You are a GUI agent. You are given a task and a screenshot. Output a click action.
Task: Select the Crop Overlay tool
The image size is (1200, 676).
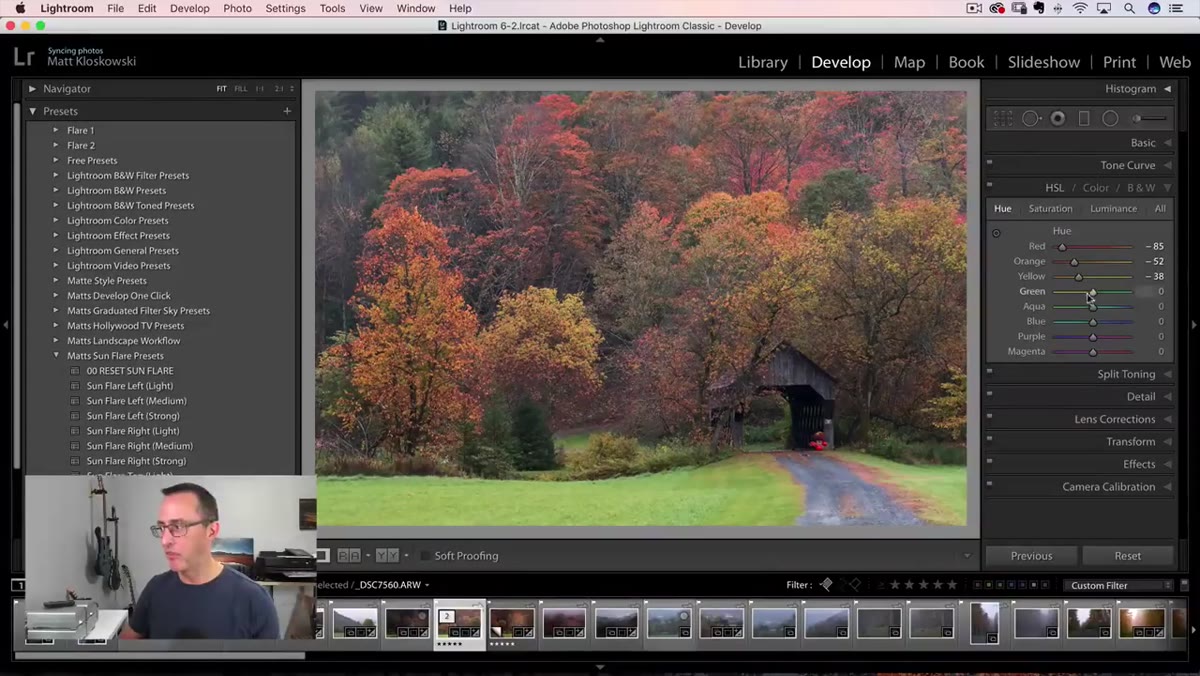[1003, 118]
